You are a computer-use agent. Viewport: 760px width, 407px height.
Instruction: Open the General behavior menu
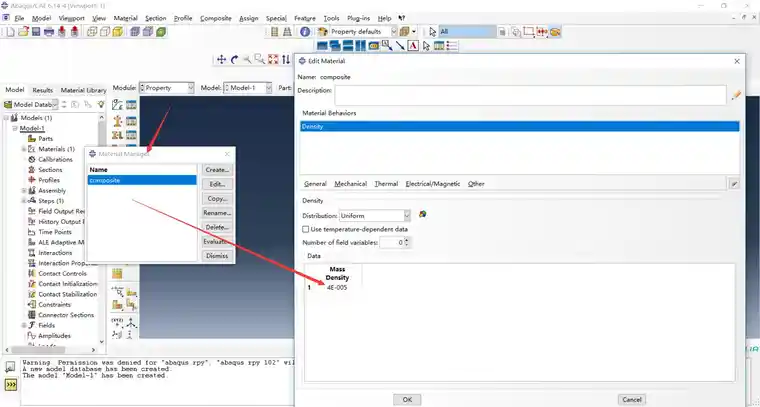[315, 184]
